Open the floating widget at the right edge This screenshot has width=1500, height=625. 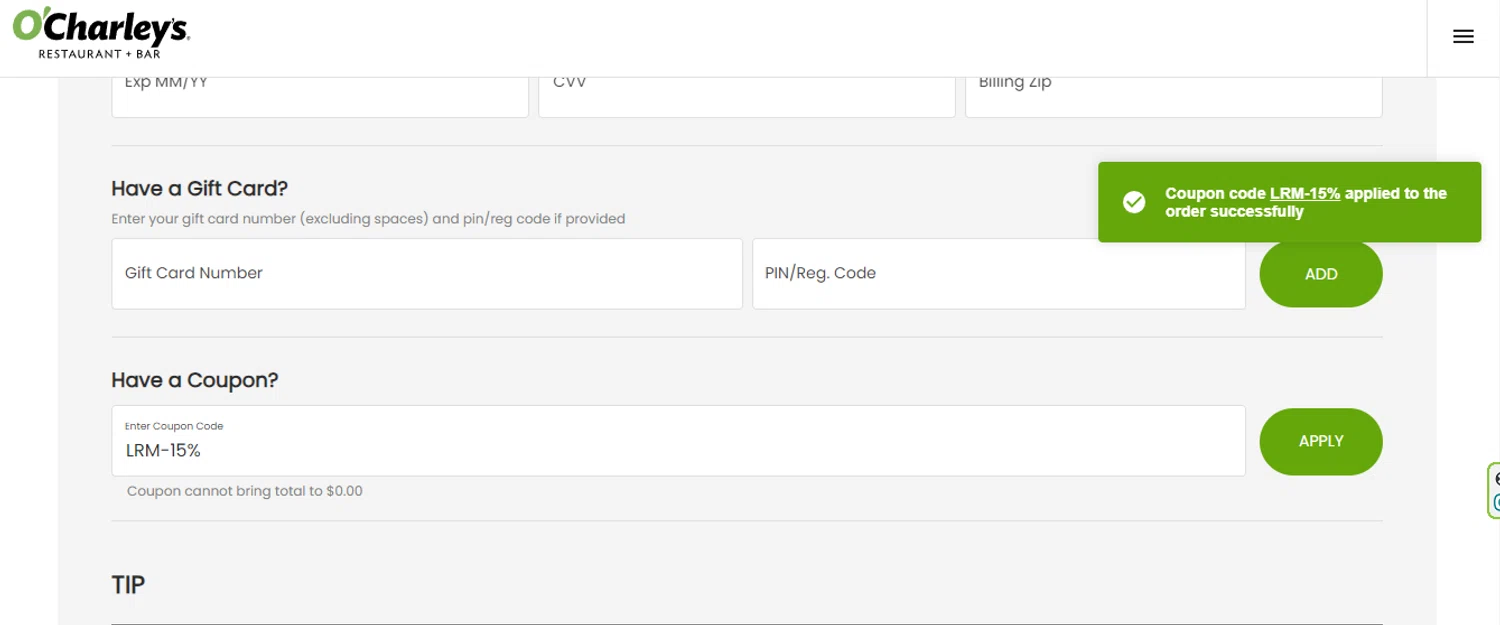(x=1494, y=490)
